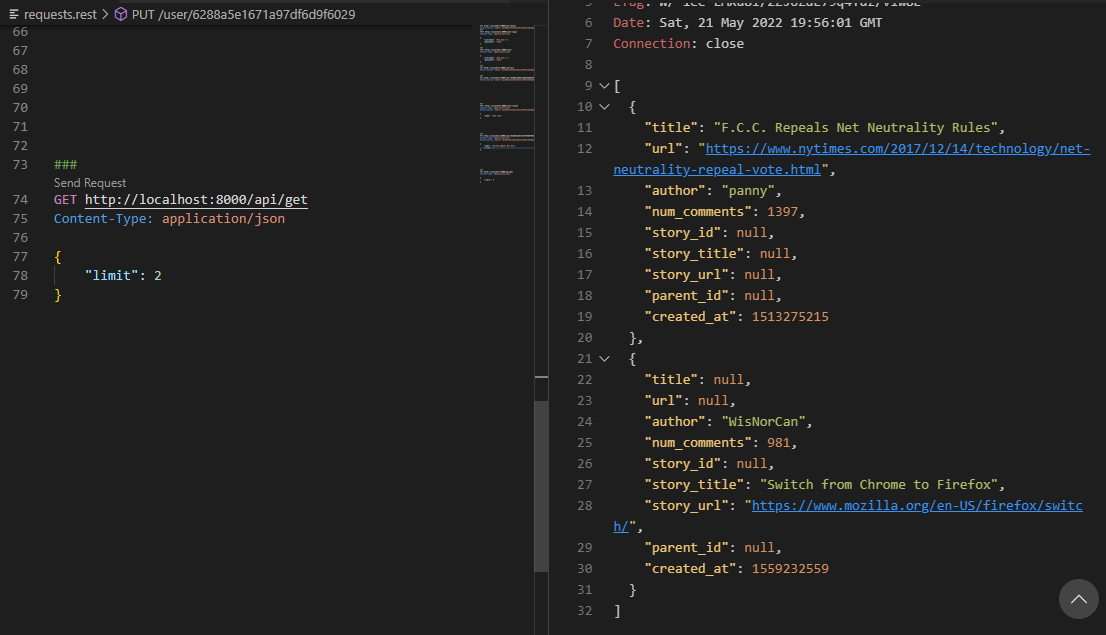
Task: Open the mozilla.org firefox switch link
Action: coord(848,516)
